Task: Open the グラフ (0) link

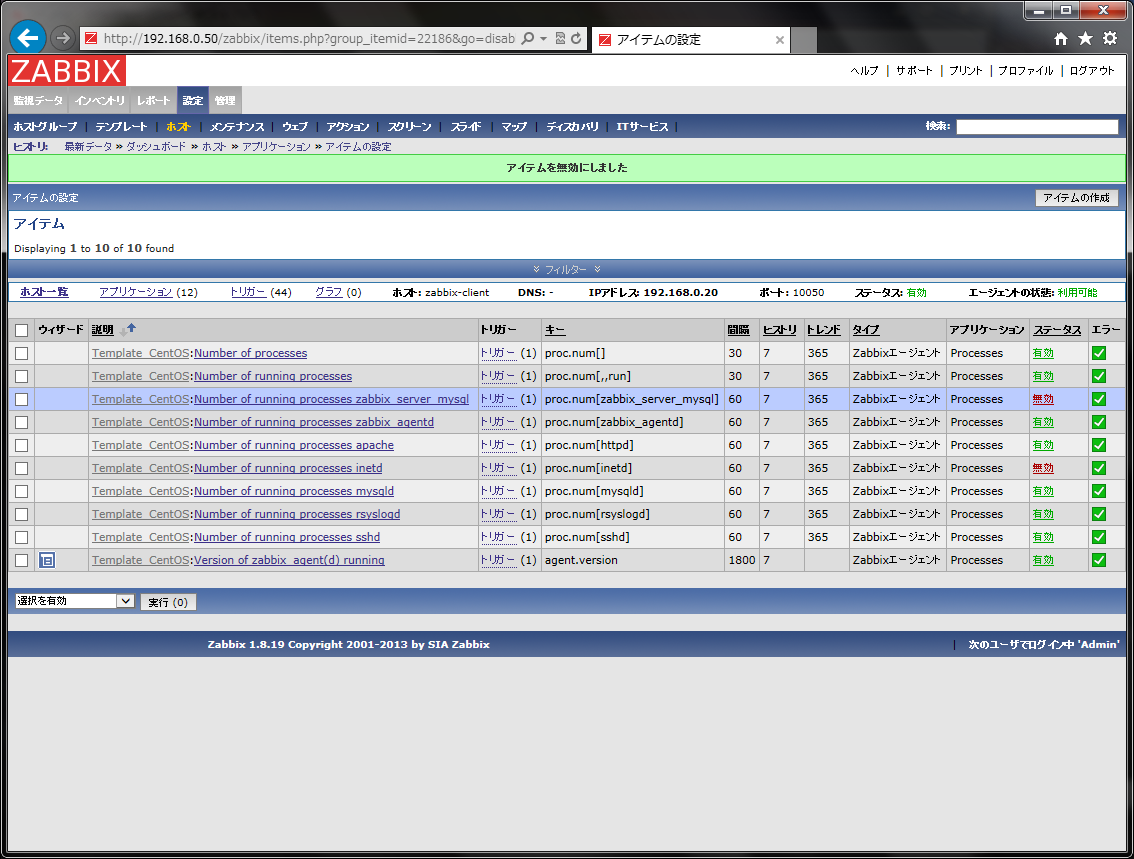Action: (x=328, y=292)
